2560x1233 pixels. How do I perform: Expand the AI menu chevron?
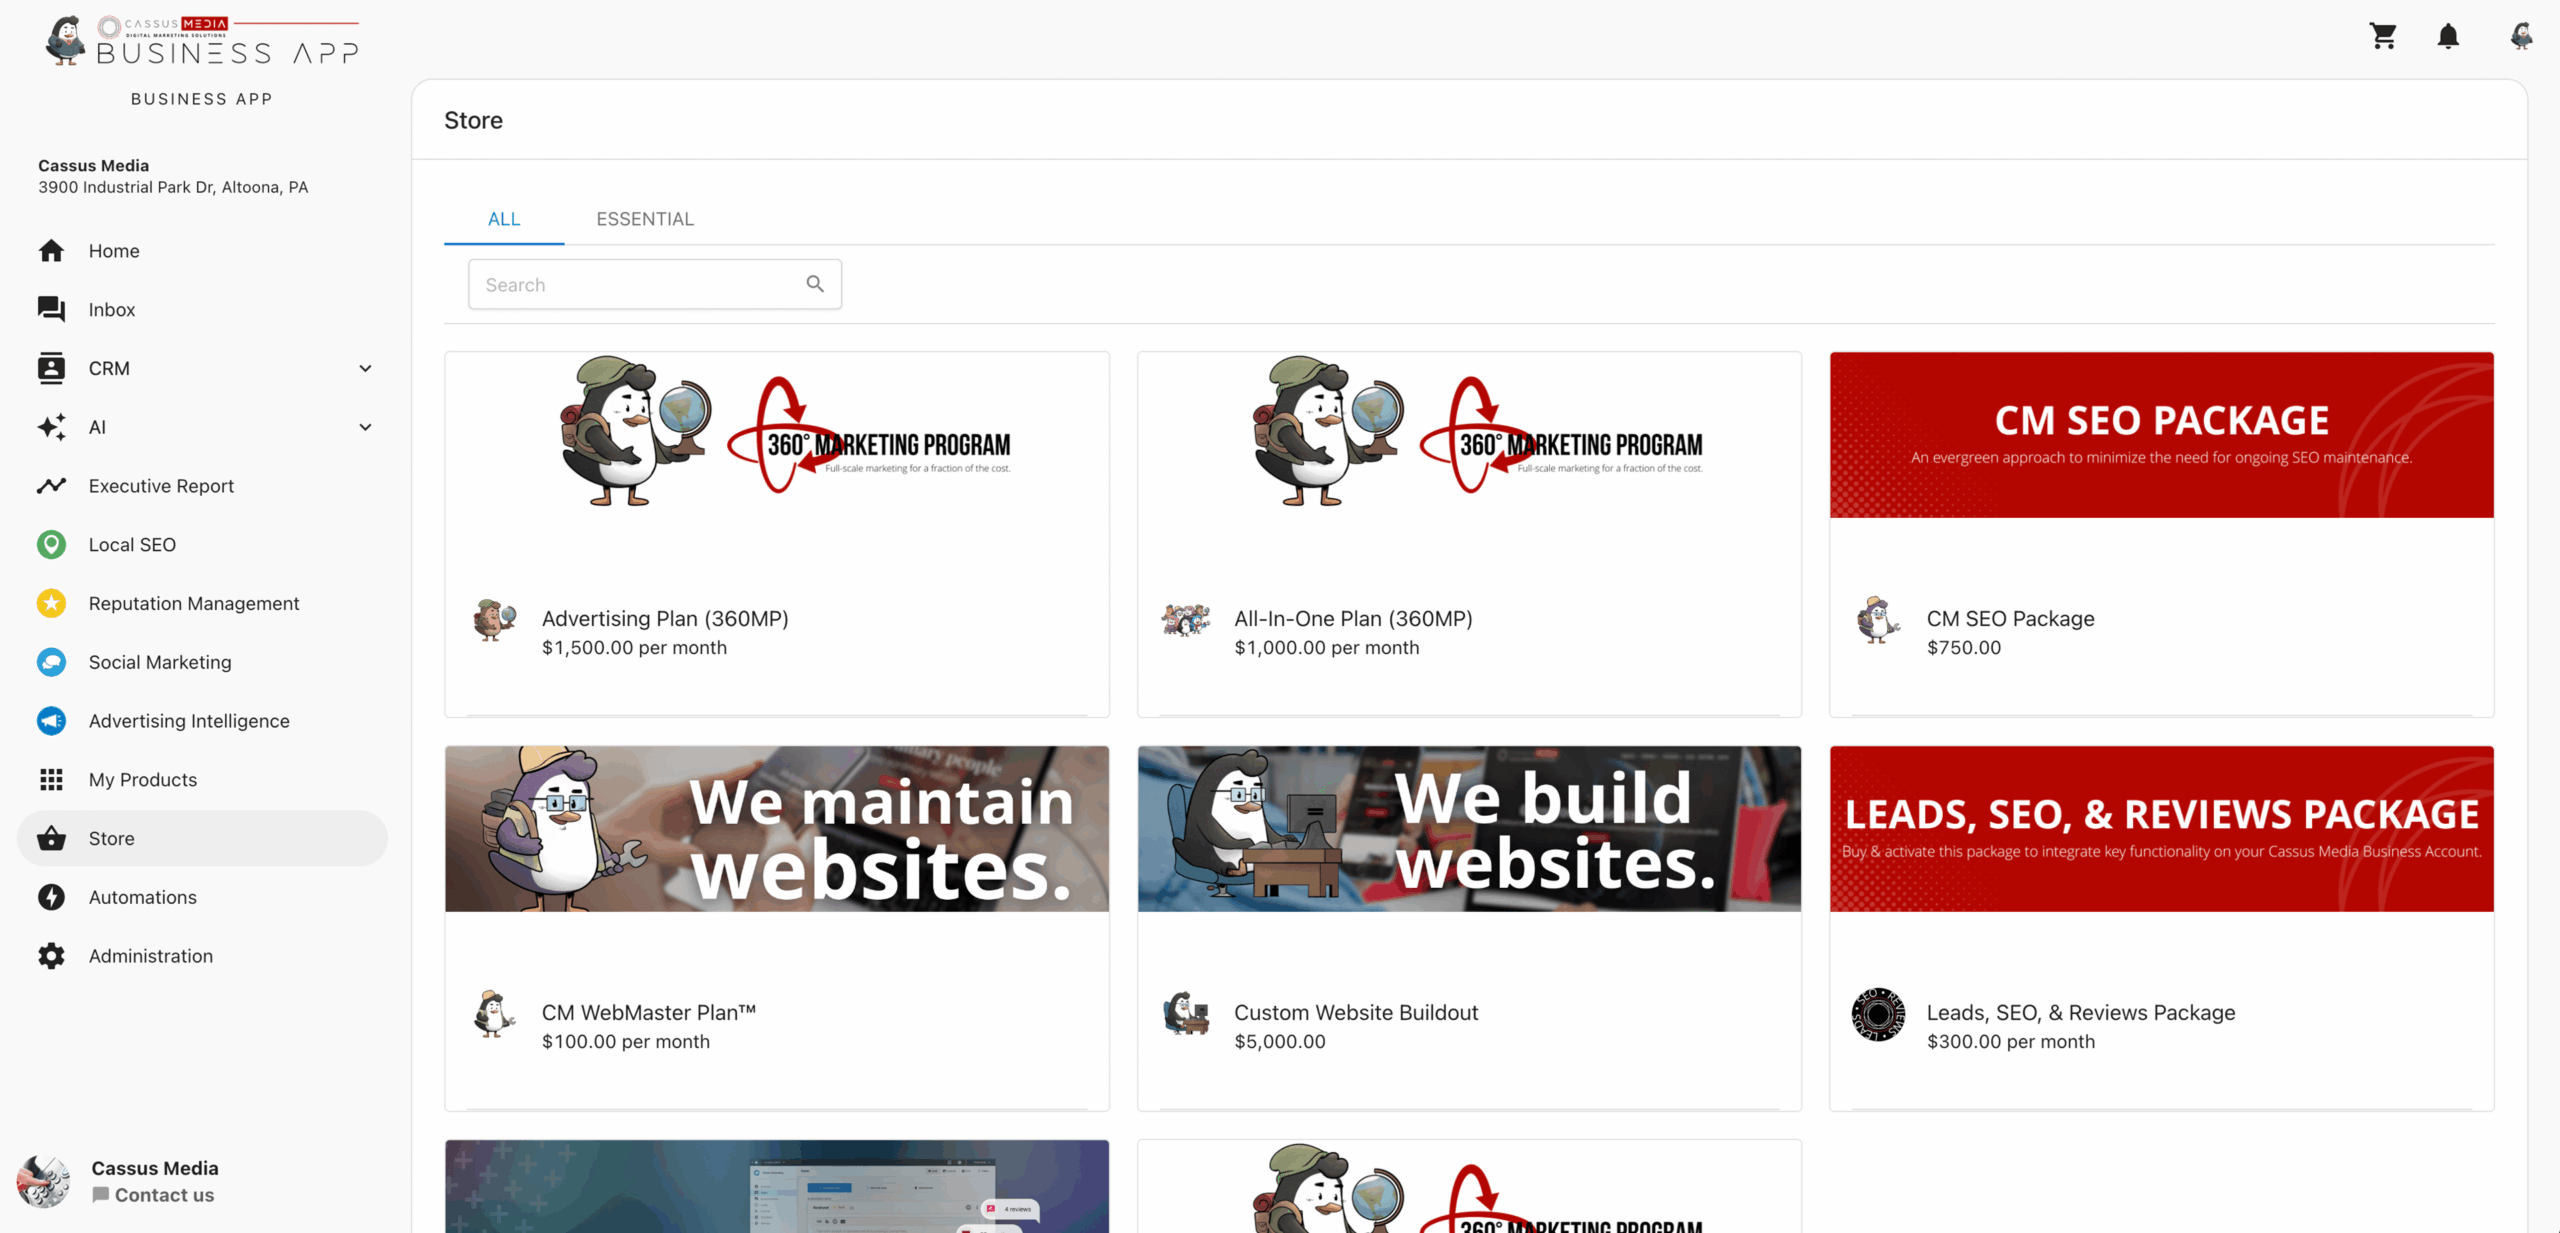[x=365, y=427]
